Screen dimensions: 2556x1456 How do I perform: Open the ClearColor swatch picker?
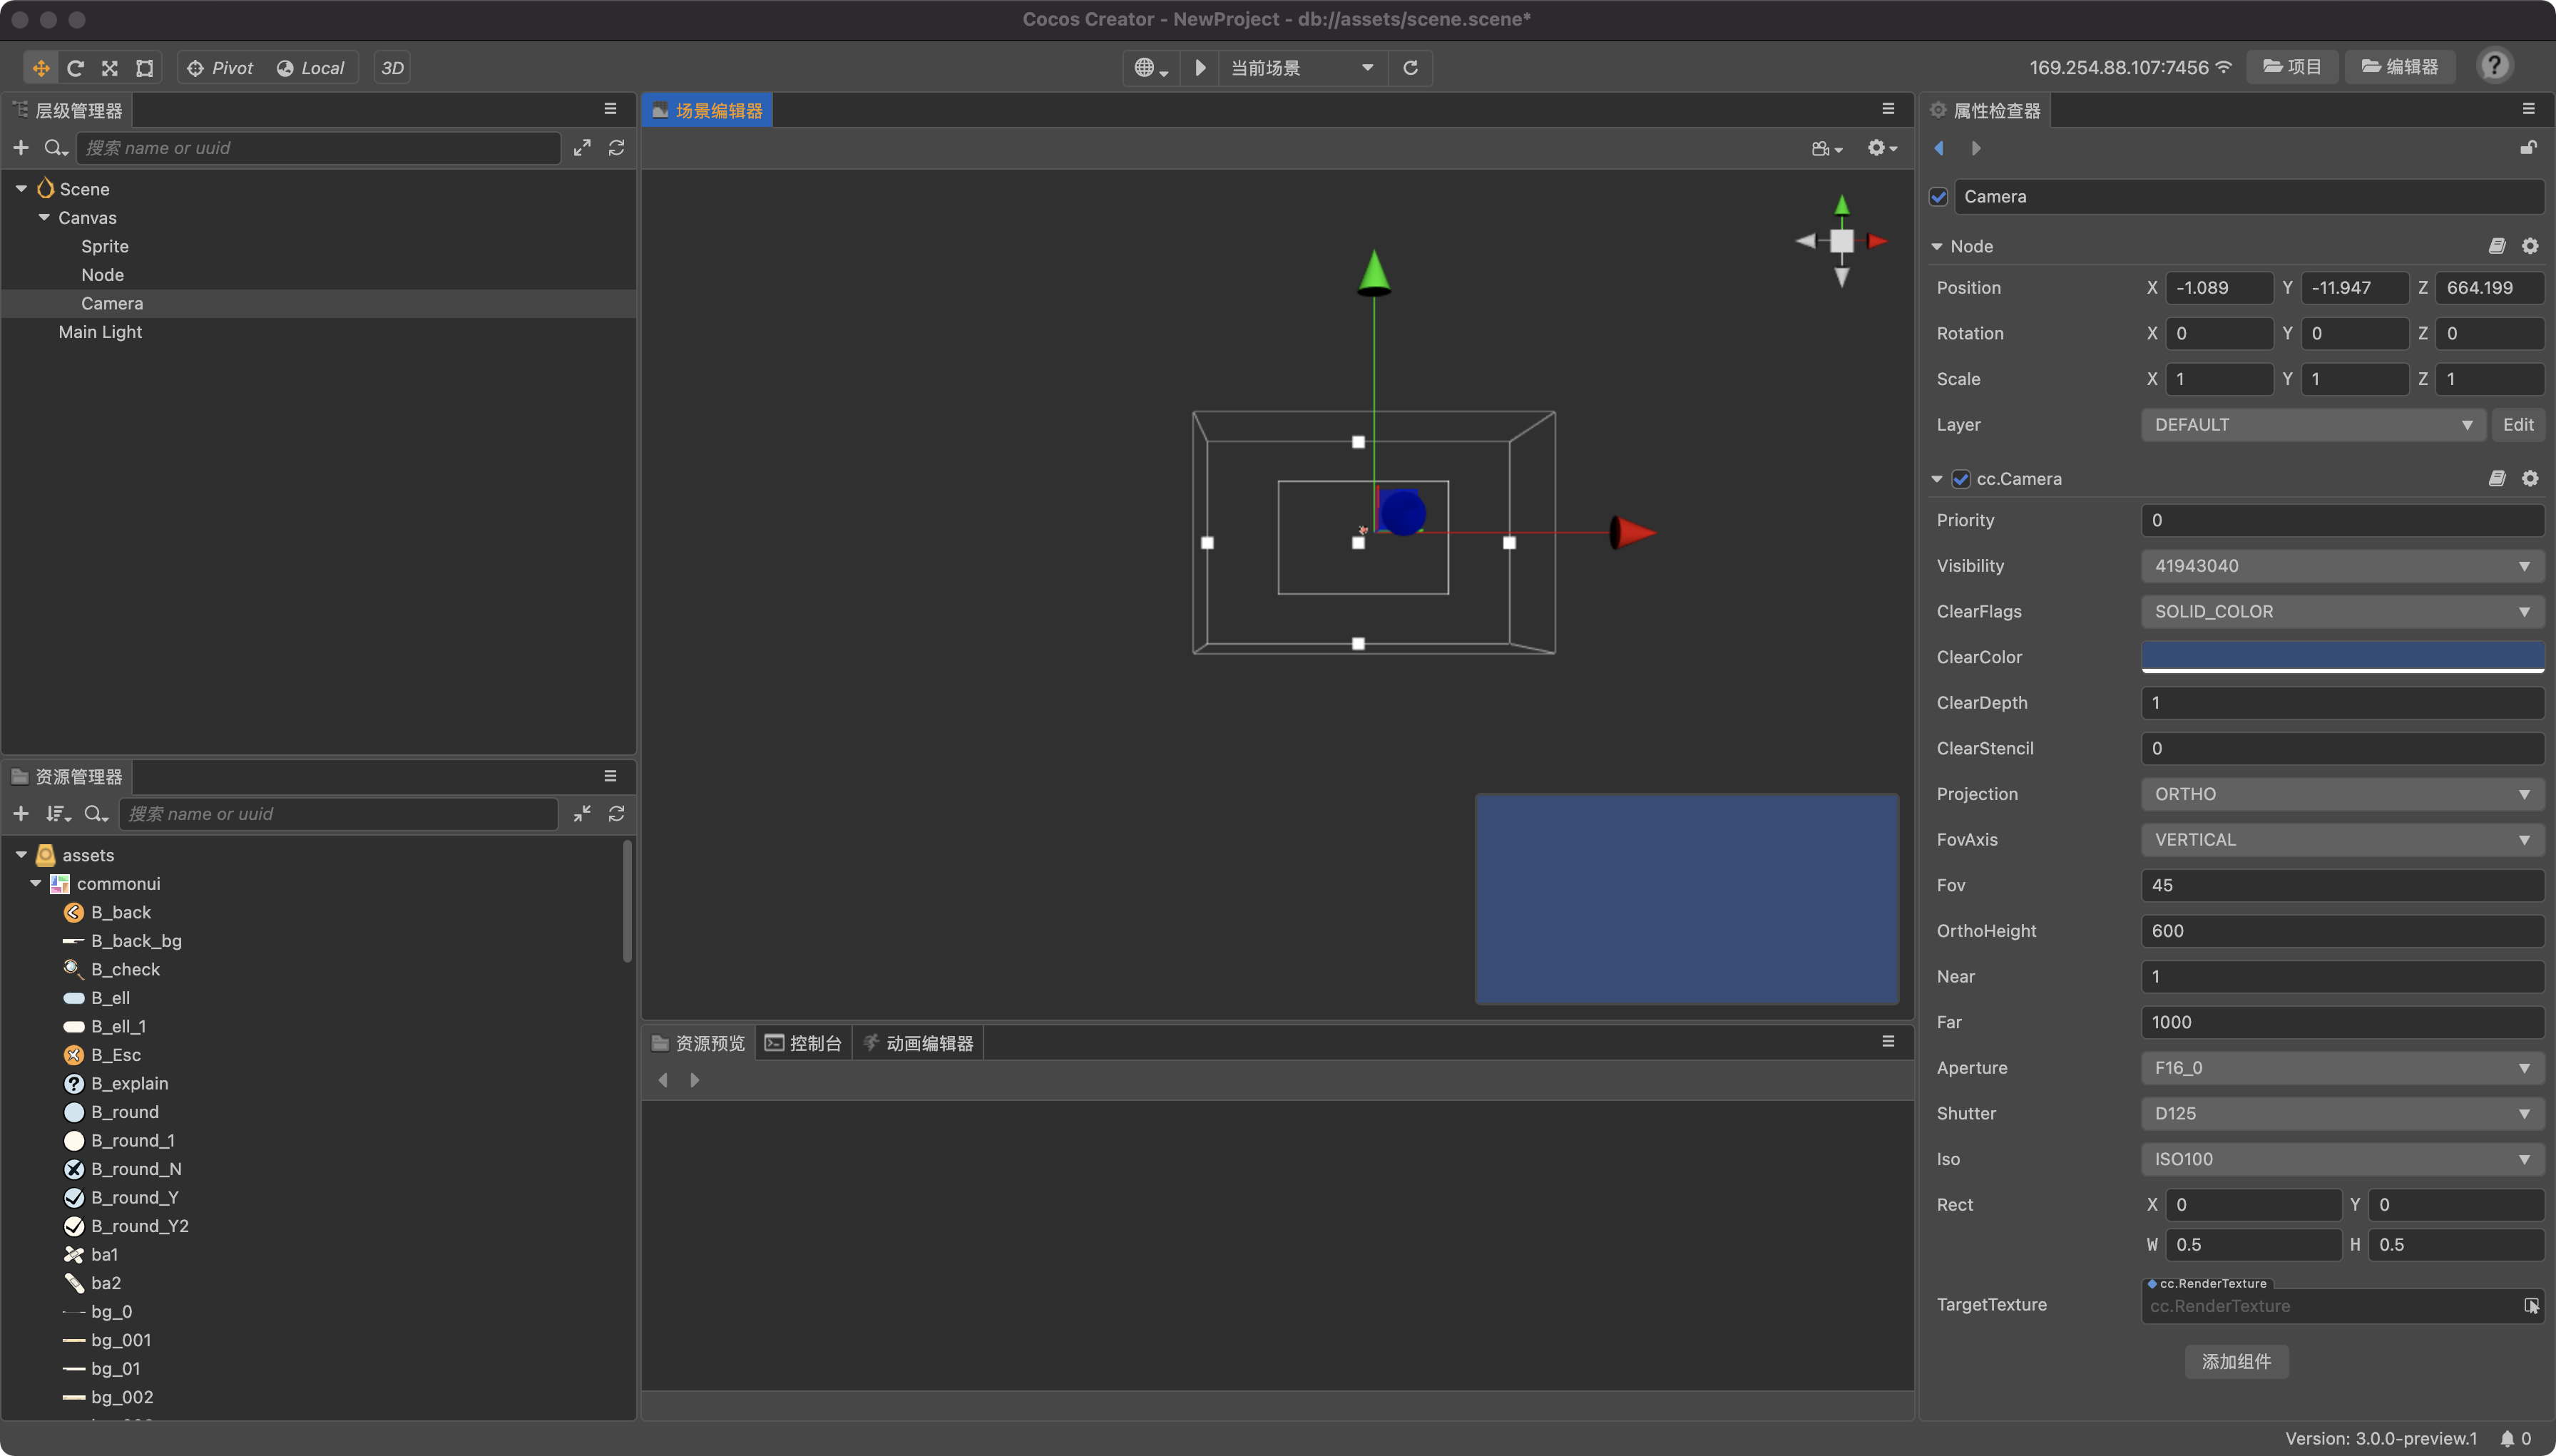pyautogui.click(x=2341, y=656)
